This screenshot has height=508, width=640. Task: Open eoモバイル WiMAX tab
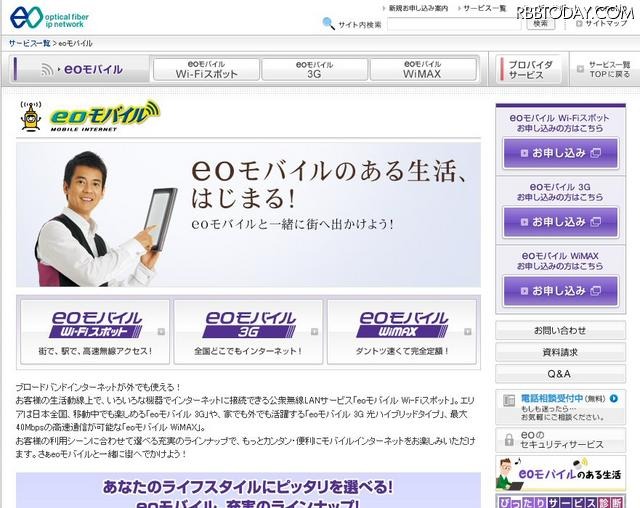[423, 69]
